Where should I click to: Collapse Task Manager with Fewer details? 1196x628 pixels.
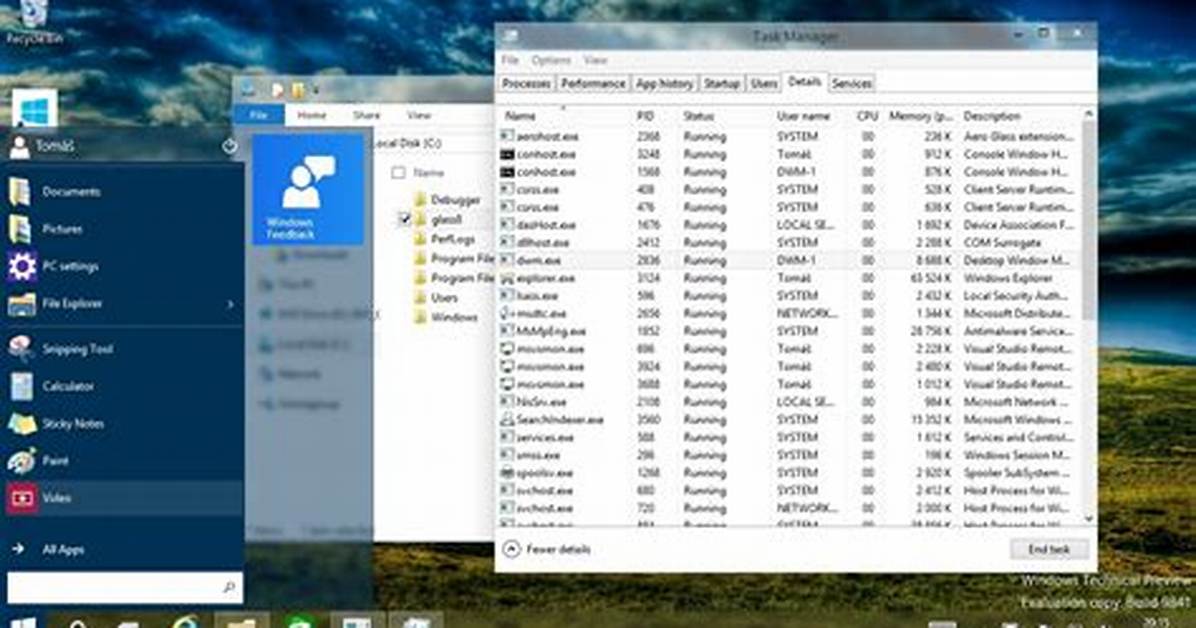click(548, 549)
